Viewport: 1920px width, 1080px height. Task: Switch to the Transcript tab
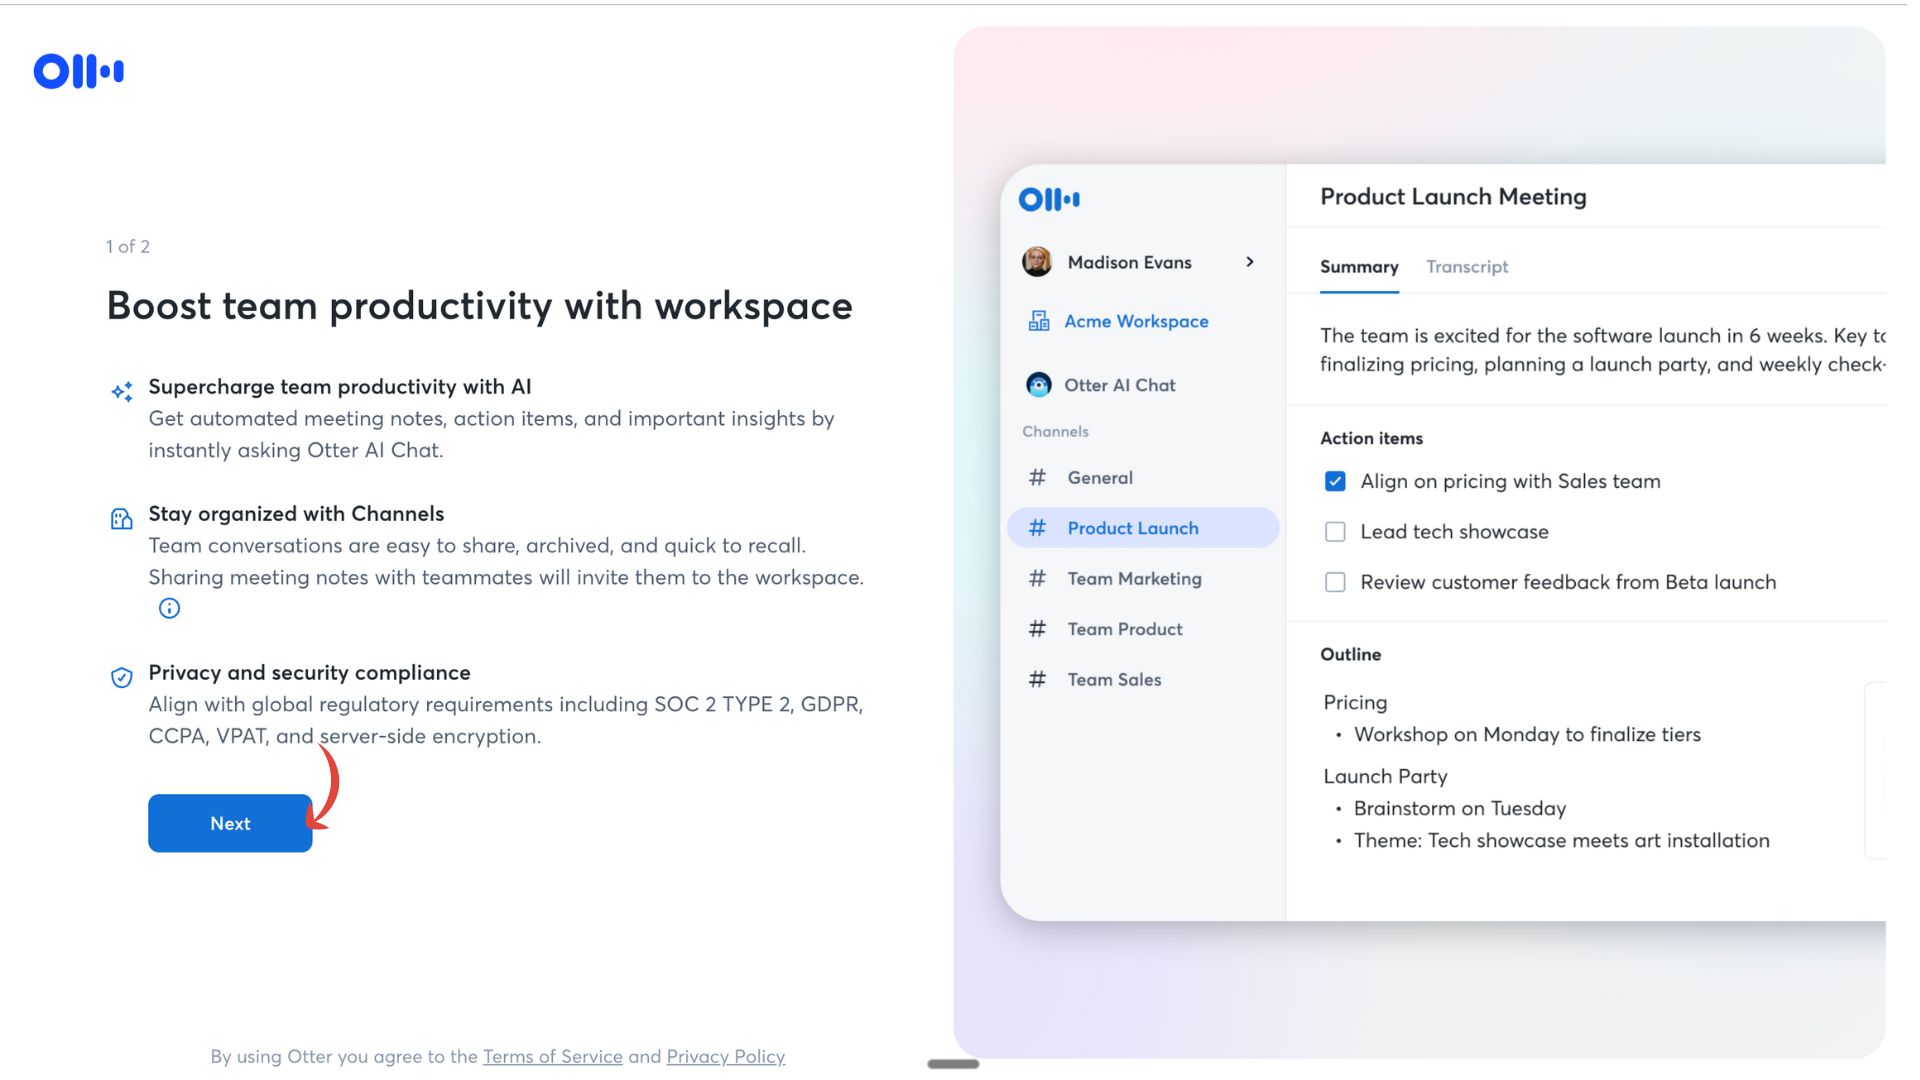[1466, 267]
